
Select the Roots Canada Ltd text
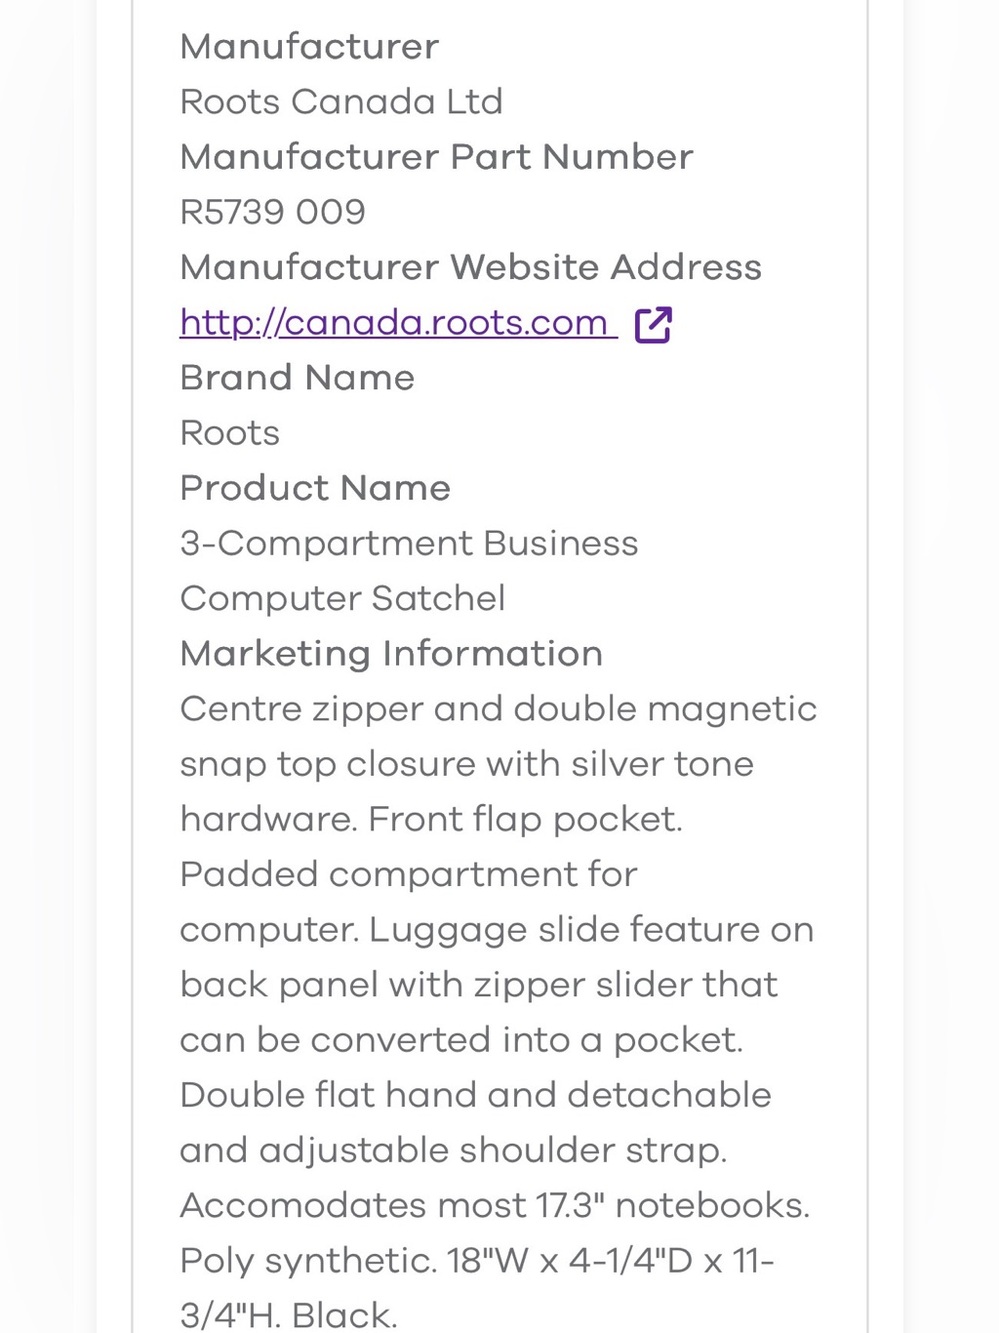tap(341, 102)
